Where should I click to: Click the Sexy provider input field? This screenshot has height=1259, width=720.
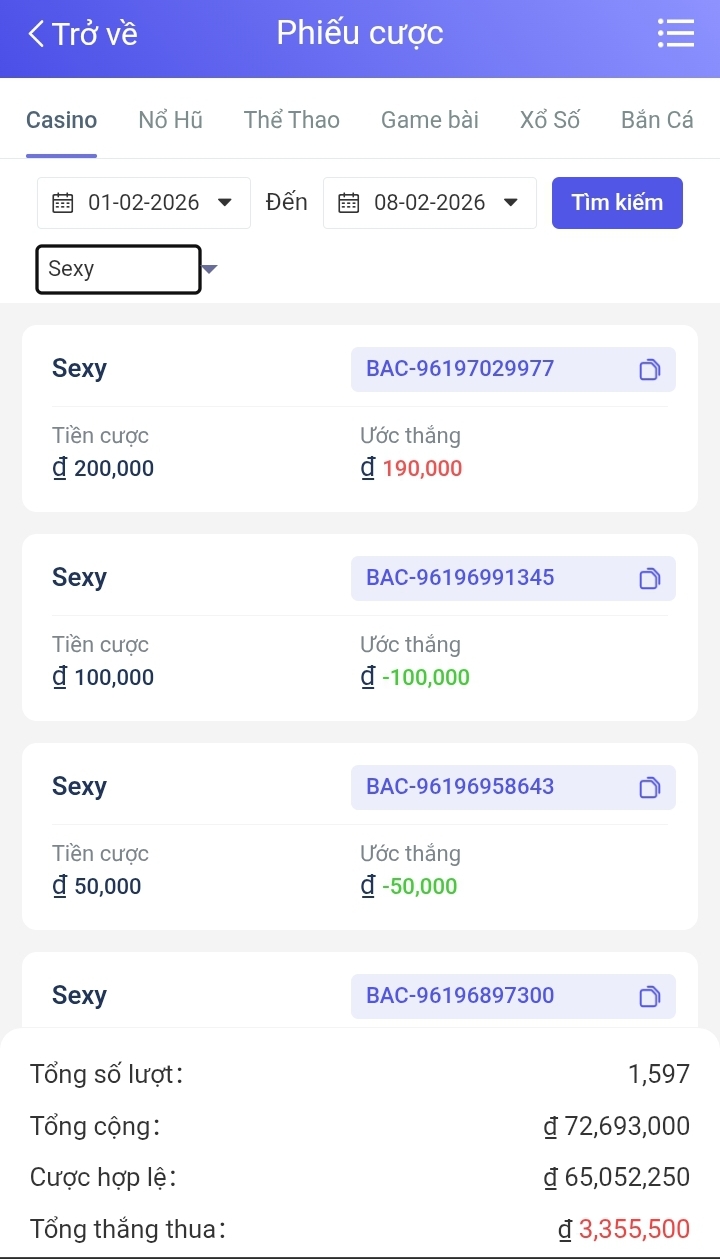pos(118,269)
